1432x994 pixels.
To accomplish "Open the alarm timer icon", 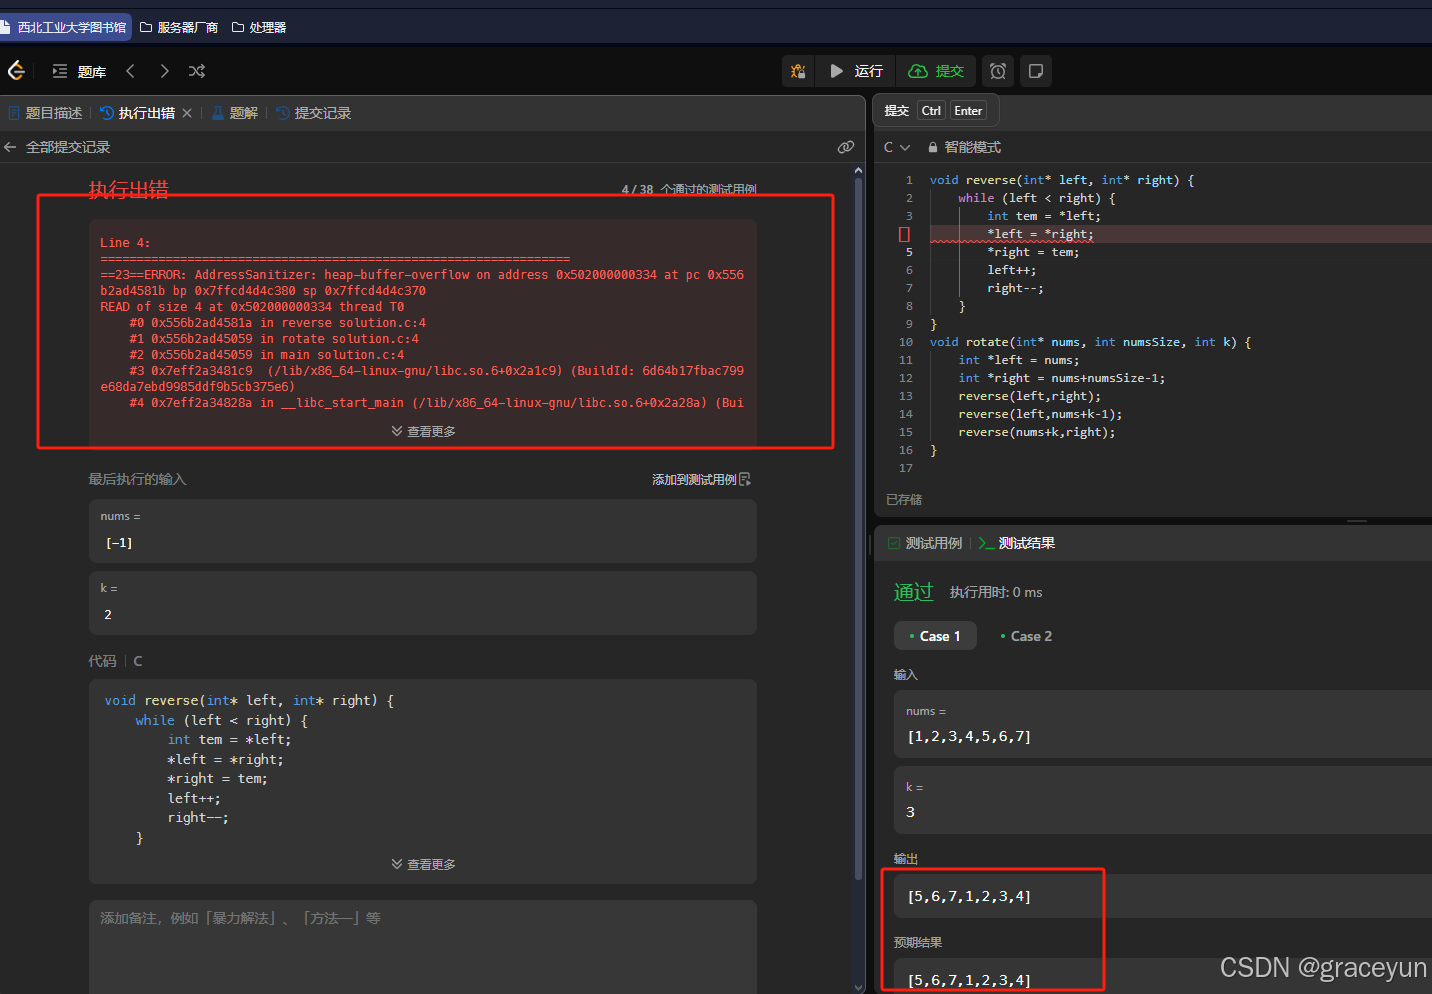I will point(998,71).
